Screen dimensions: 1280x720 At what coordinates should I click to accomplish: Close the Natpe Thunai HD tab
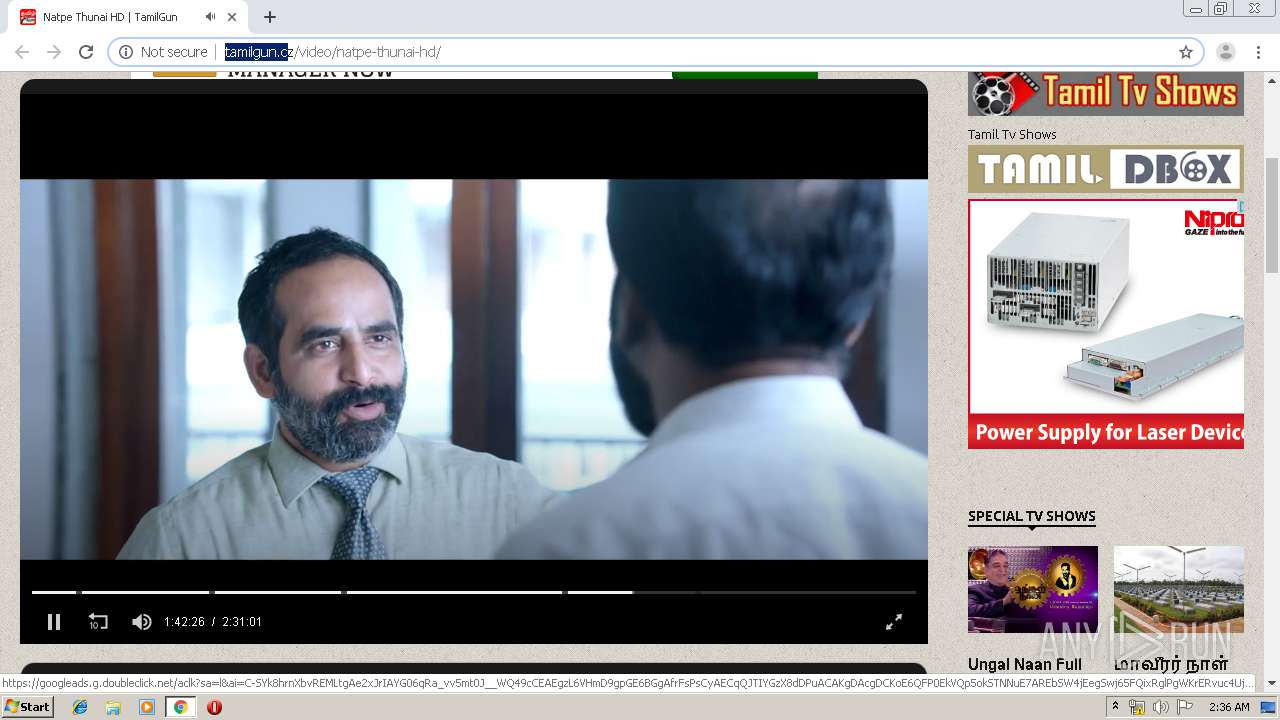pyautogui.click(x=233, y=17)
